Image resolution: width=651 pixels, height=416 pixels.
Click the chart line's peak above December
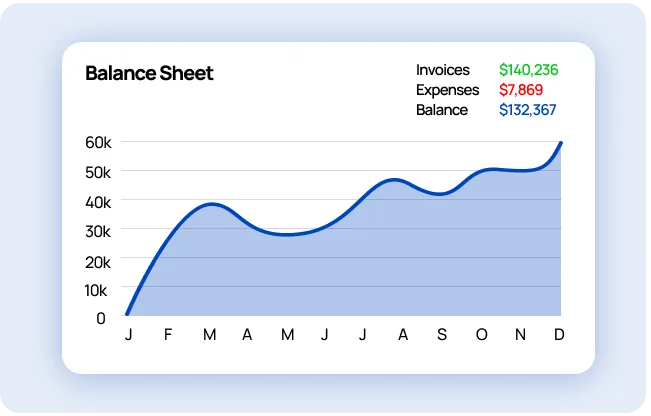click(x=560, y=143)
